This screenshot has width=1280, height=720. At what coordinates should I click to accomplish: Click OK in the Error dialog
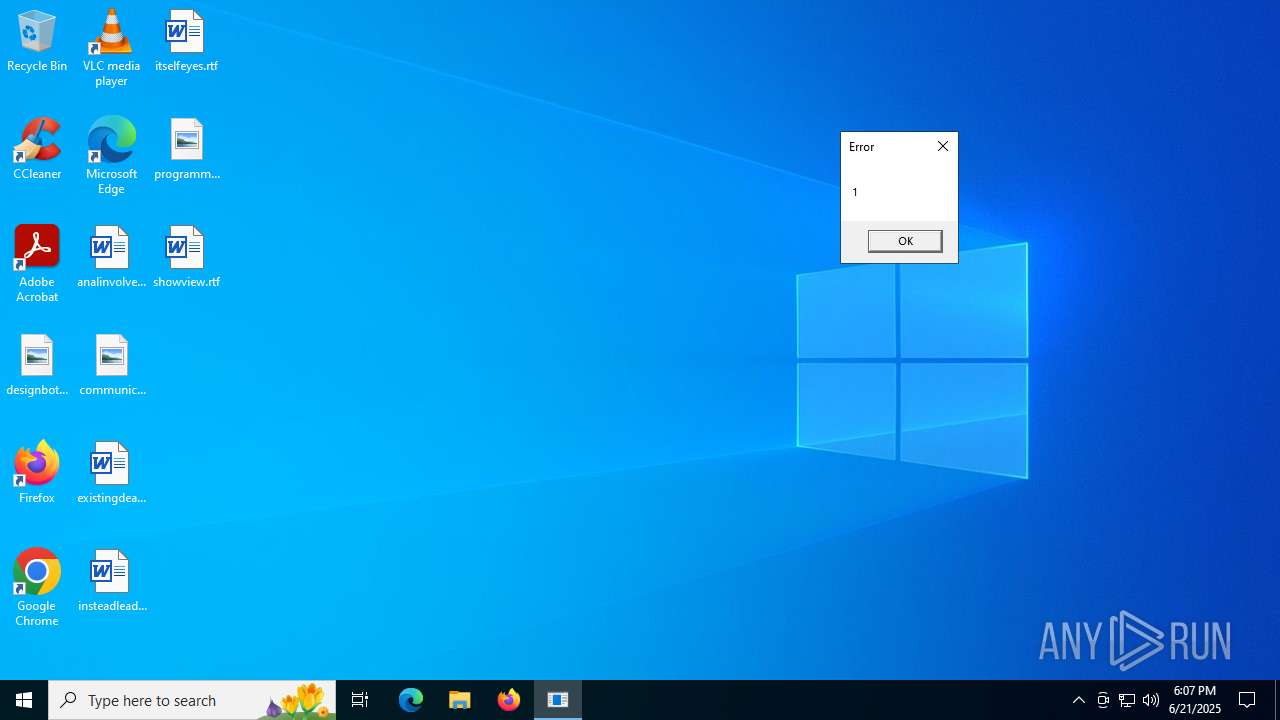click(905, 241)
